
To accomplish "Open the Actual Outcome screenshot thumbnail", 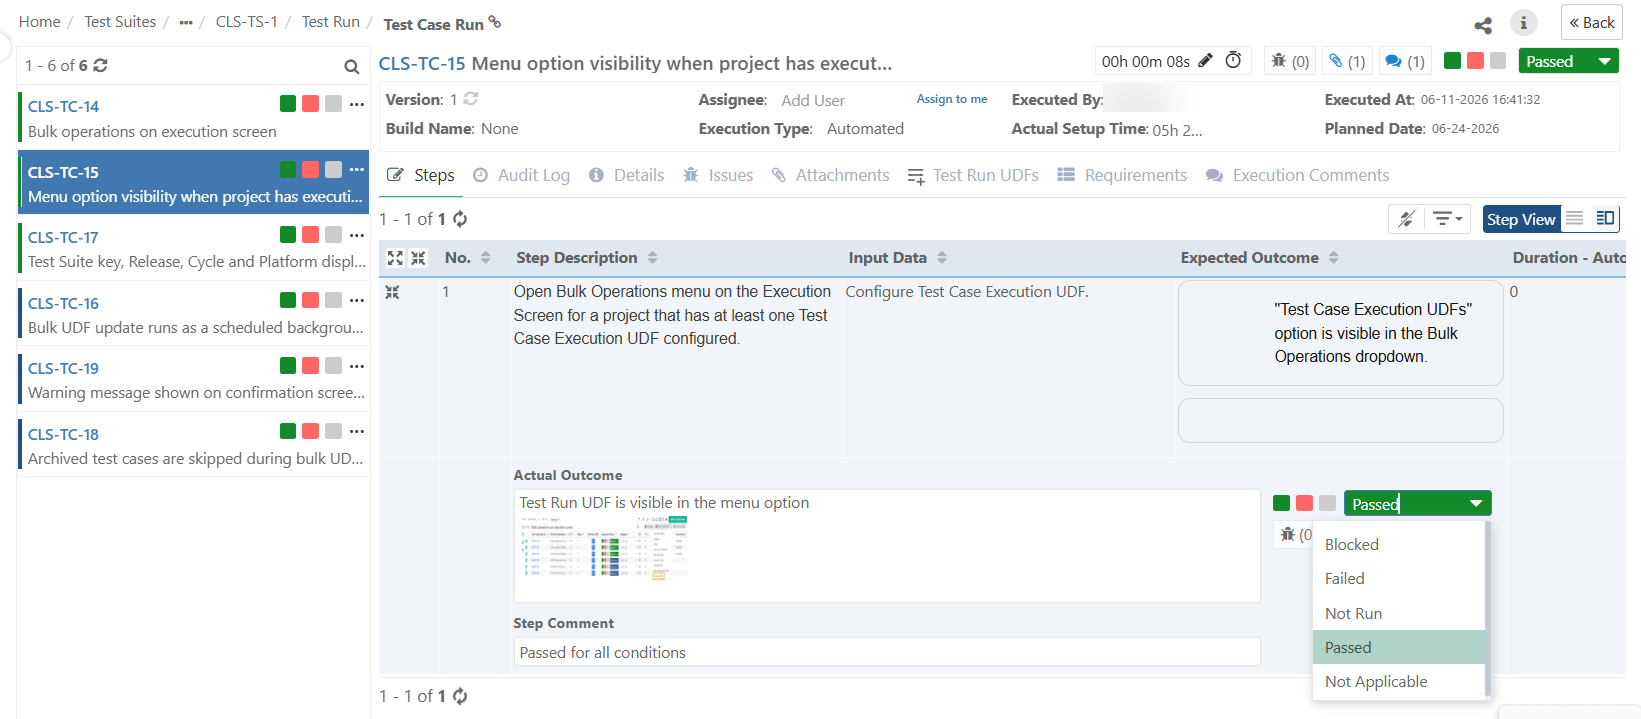I will (604, 548).
